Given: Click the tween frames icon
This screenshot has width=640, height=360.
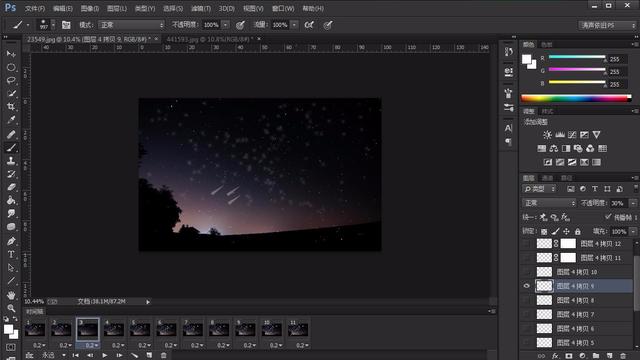Looking at the screenshot, I should pos(134,356).
